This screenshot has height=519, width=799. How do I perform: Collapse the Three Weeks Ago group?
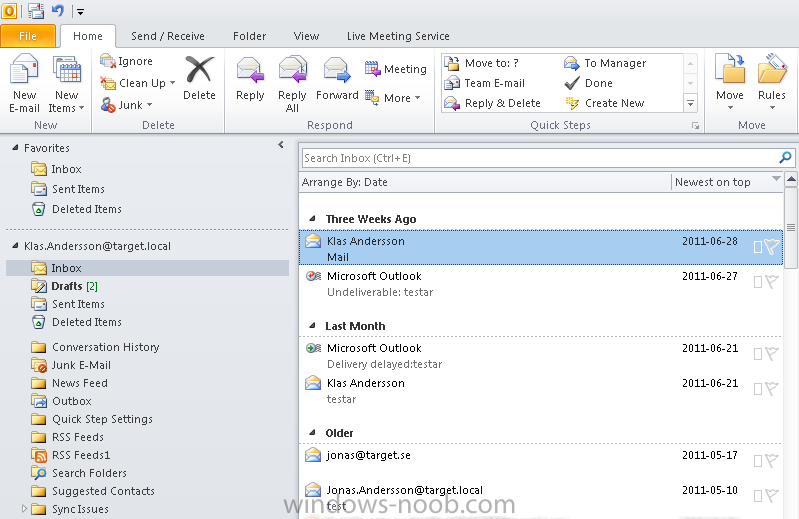[x=312, y=219]
